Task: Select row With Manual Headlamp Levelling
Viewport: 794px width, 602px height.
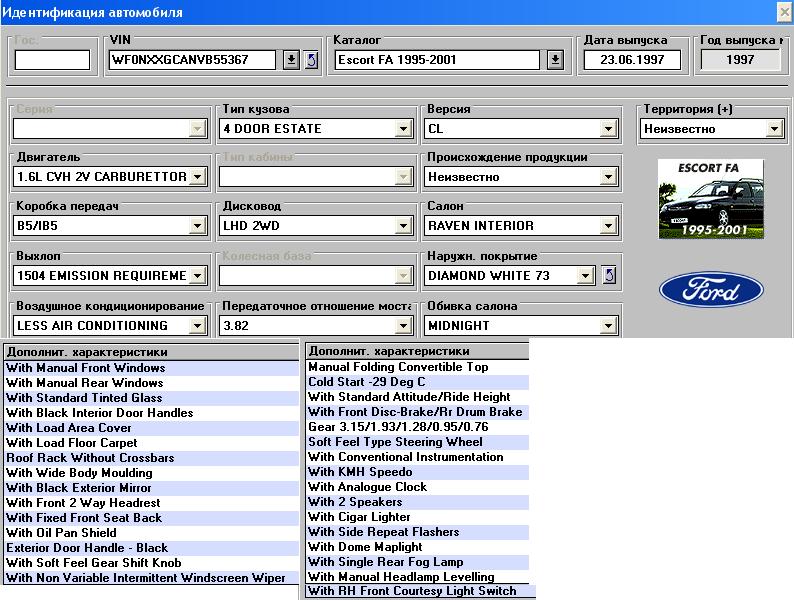Action: click(418, 577)
